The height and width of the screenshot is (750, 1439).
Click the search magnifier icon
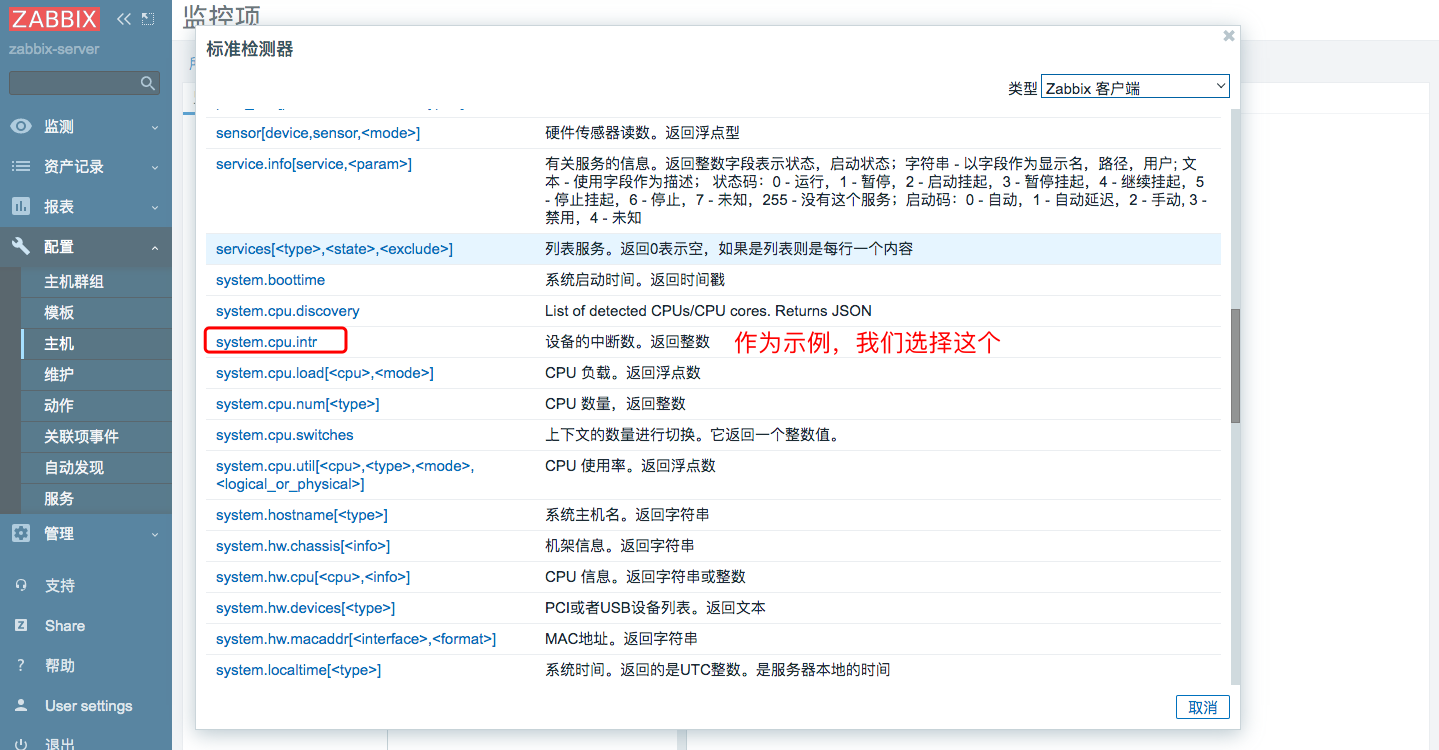[x=148, y=83]
